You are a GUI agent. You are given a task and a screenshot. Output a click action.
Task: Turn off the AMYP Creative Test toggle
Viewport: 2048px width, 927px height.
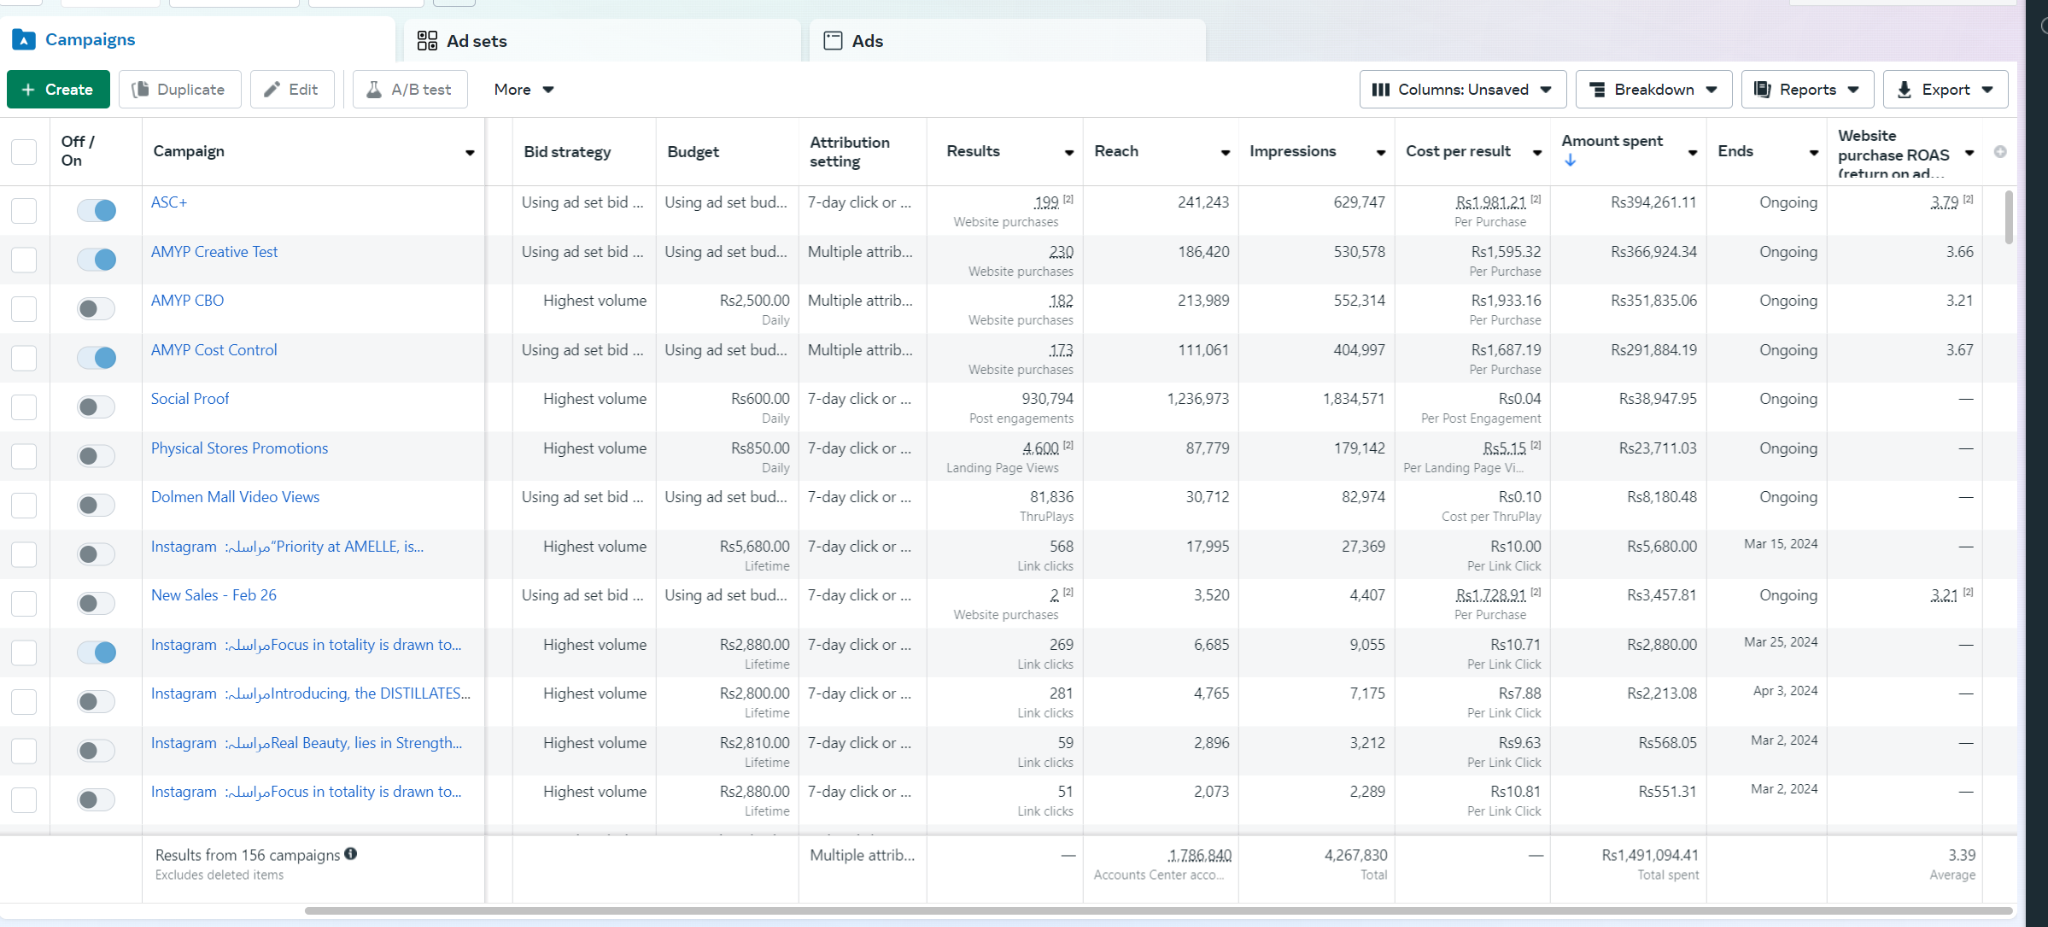point(97,260)
